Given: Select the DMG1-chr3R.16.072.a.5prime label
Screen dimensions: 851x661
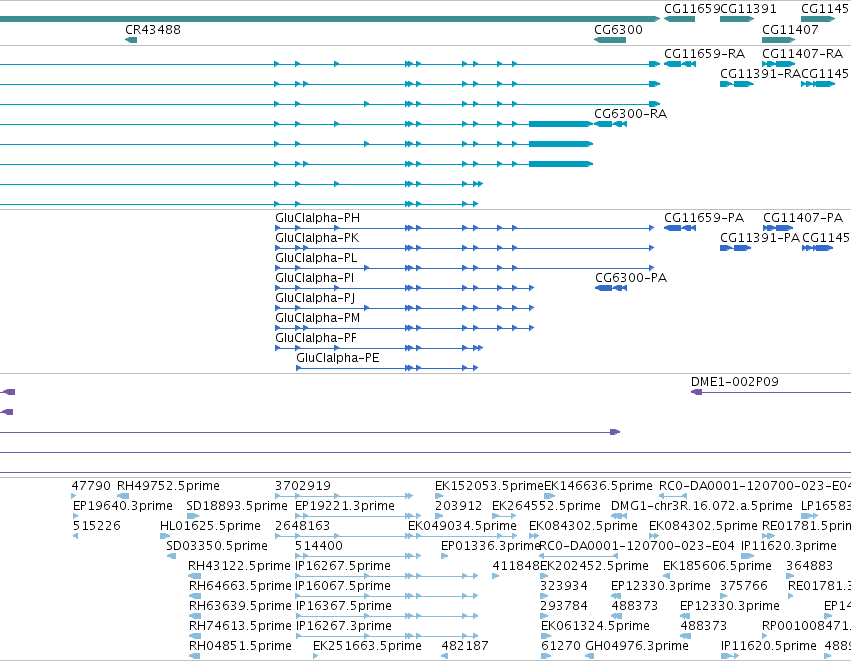Looking at the screenshot, I should tap(701, 506).
